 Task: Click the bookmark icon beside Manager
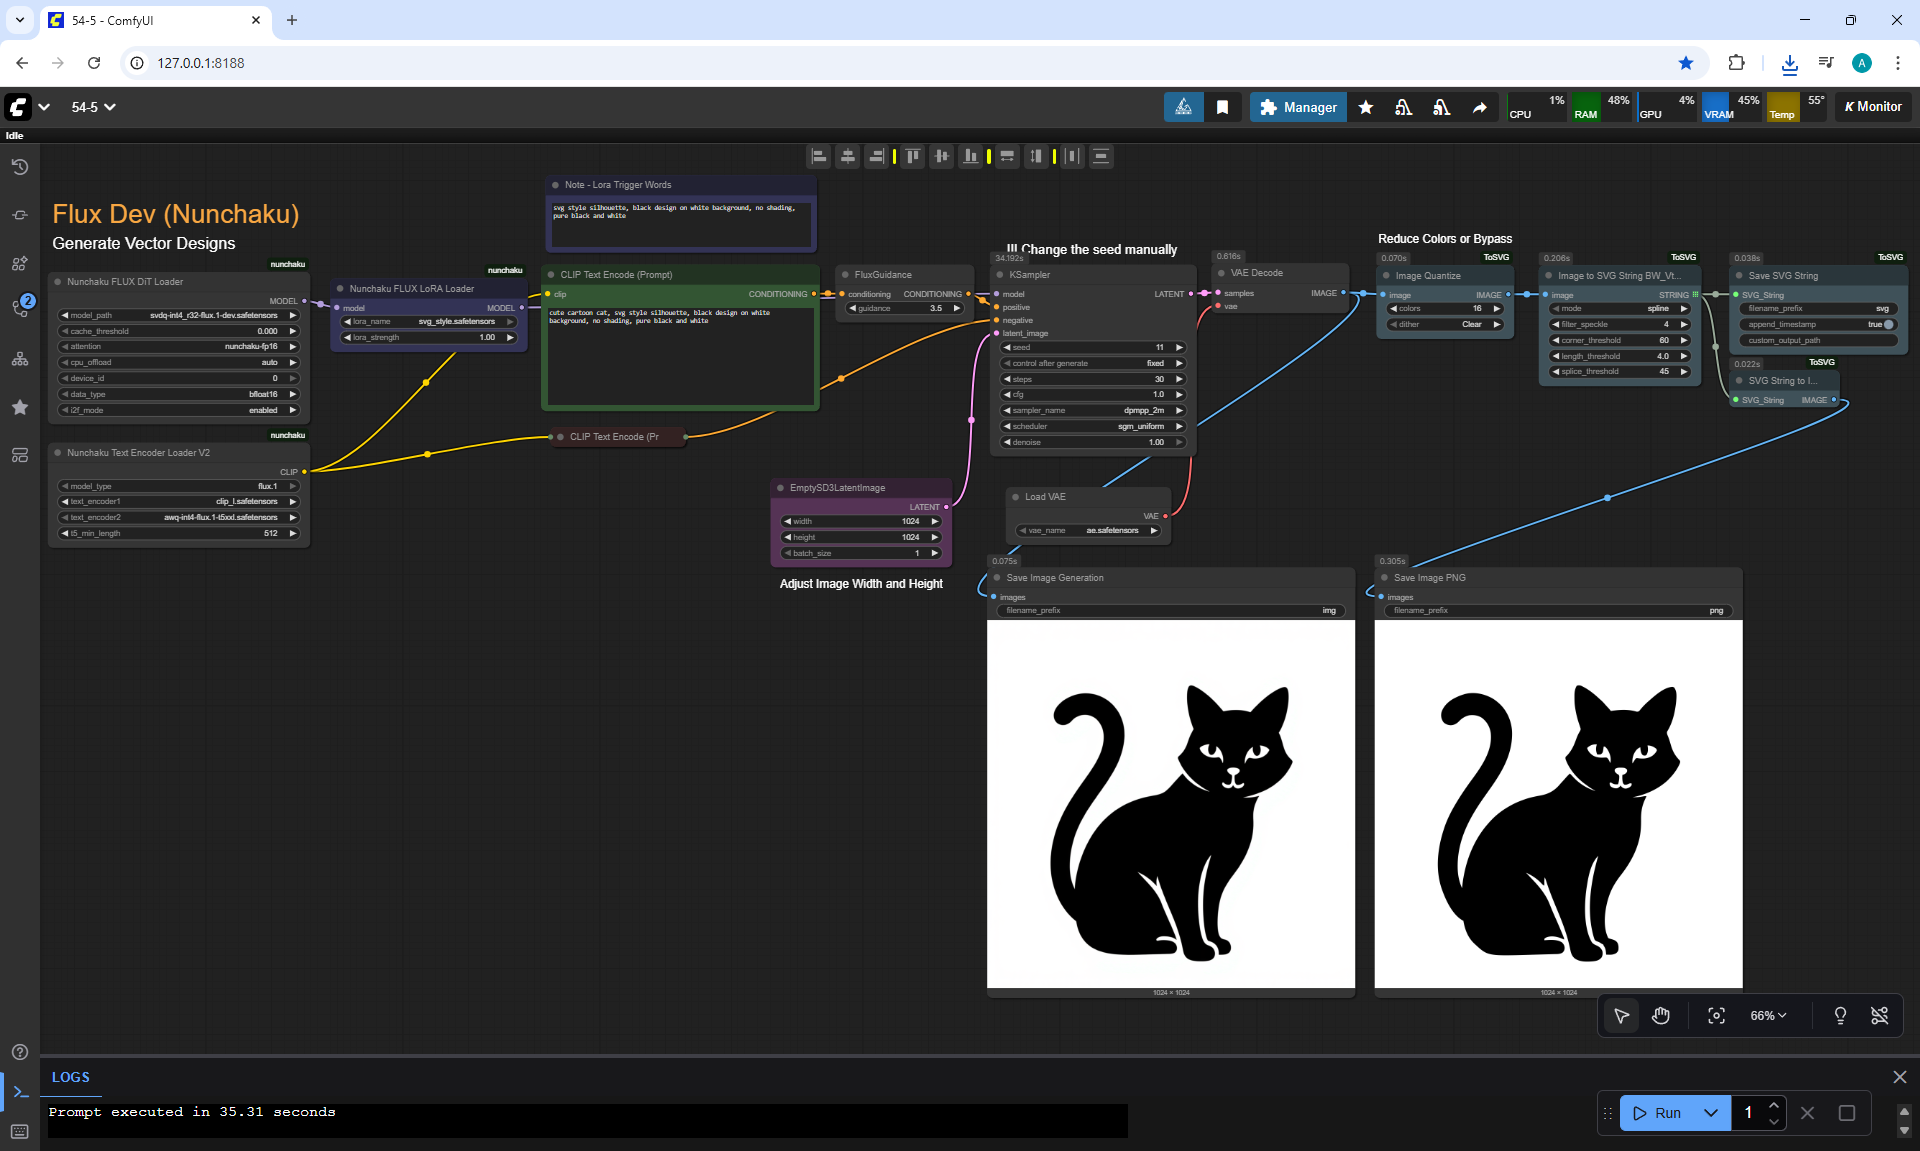coord(1222,107)
